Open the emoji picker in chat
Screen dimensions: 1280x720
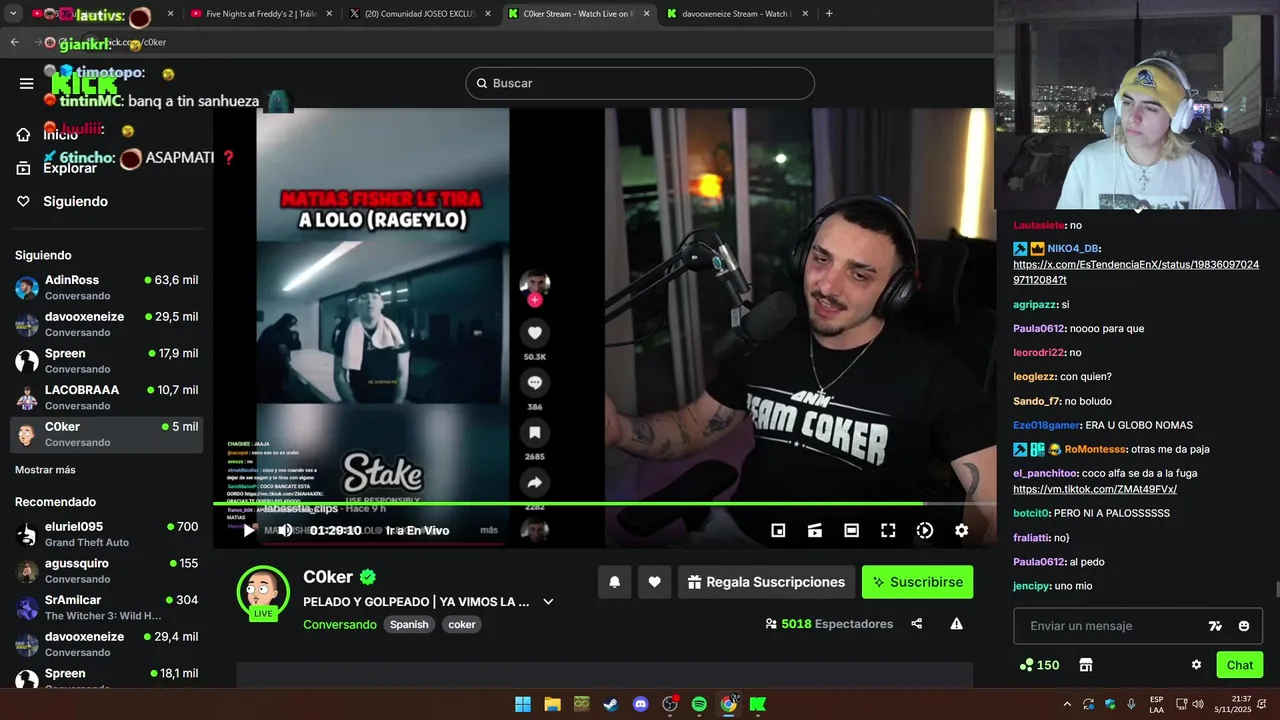1244,626
